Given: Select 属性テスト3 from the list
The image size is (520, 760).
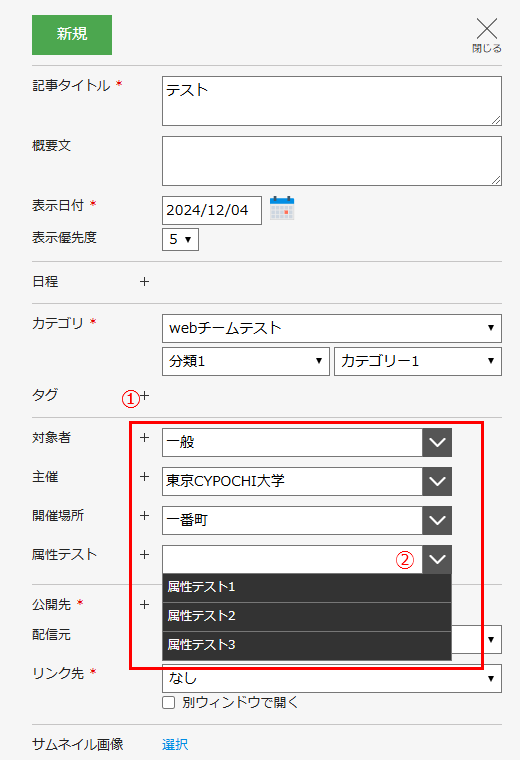Looking at the screenshot, I should pyautogui.click(x=307, y=646).
